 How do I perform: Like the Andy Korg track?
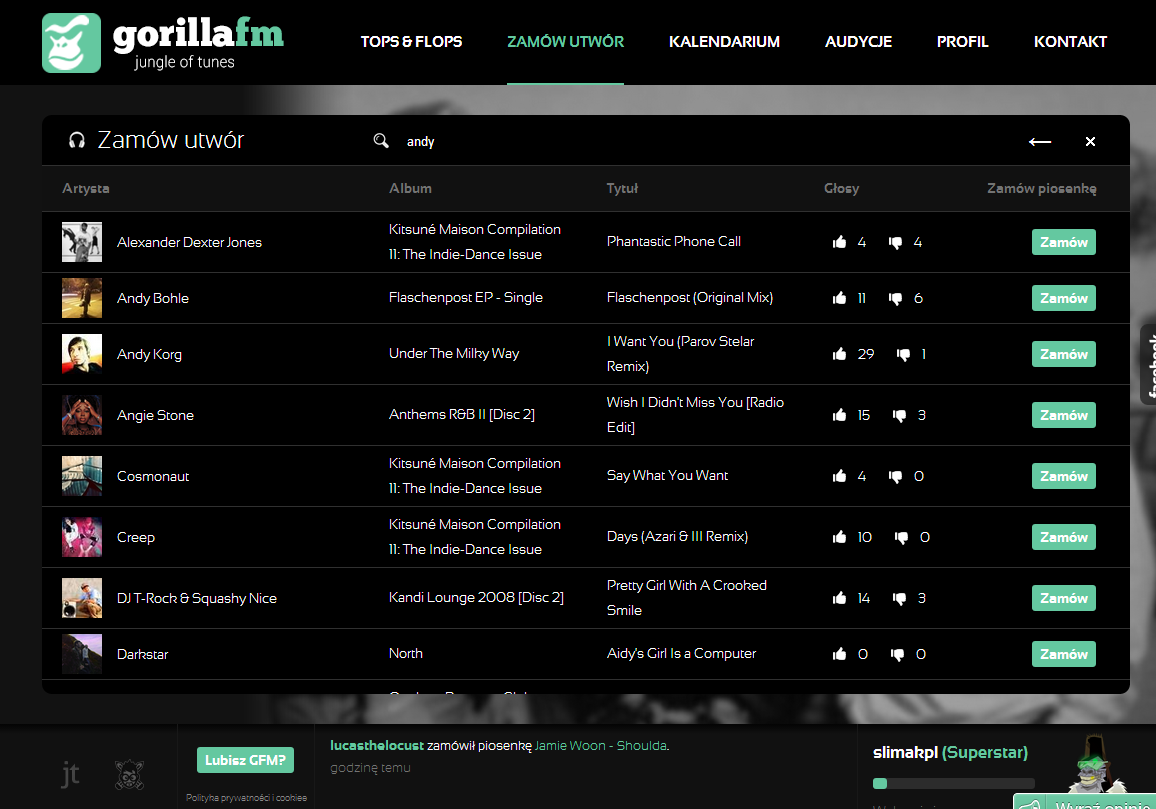[x=840, y=354]
